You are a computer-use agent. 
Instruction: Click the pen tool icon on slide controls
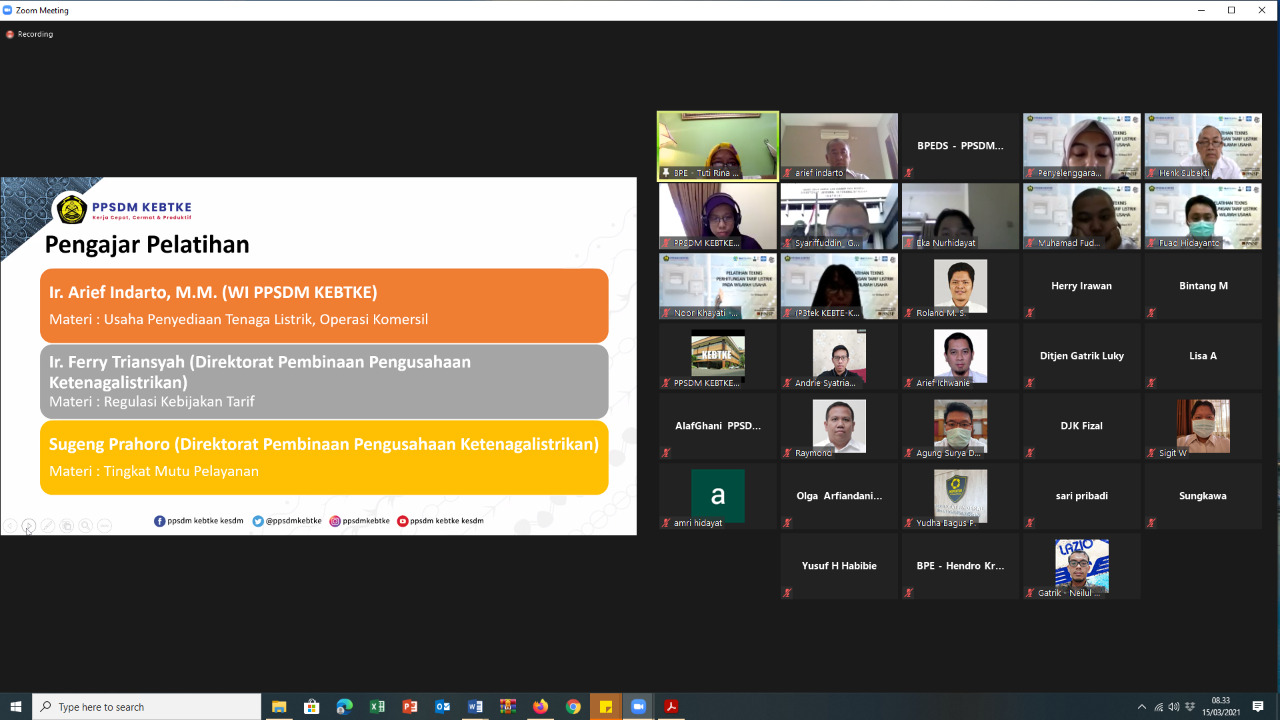48,525
